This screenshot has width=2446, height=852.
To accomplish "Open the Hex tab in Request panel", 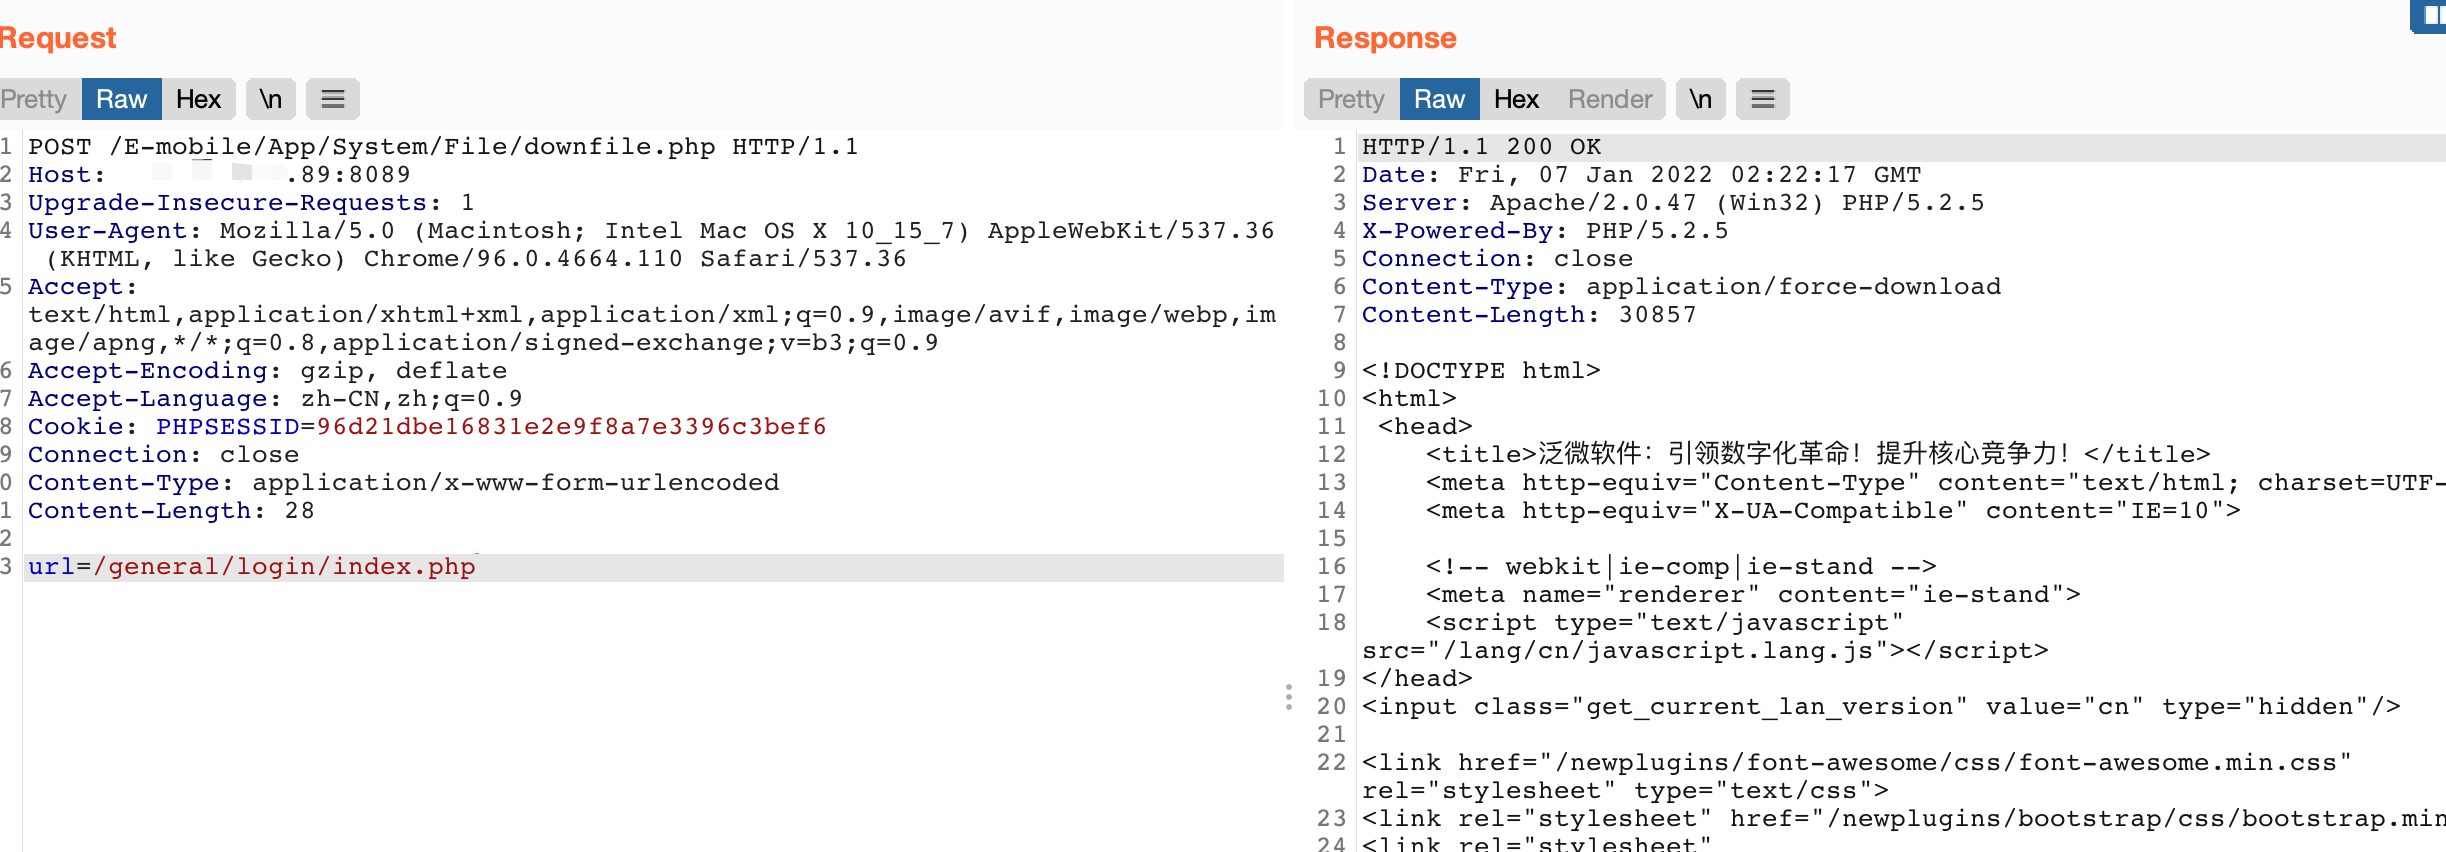I will click(198, 99).
